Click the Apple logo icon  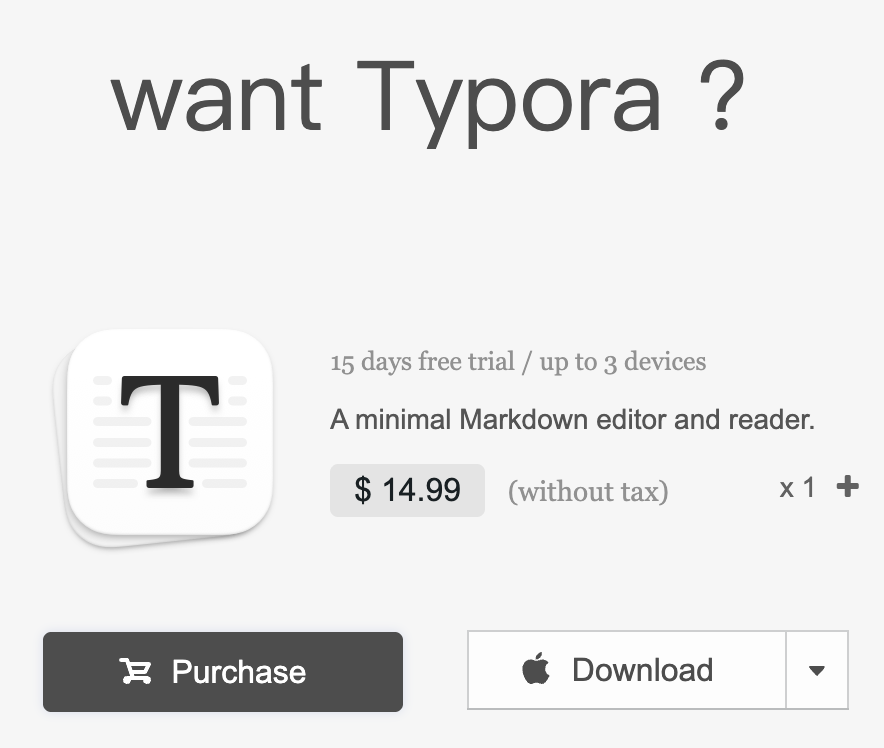536,670
